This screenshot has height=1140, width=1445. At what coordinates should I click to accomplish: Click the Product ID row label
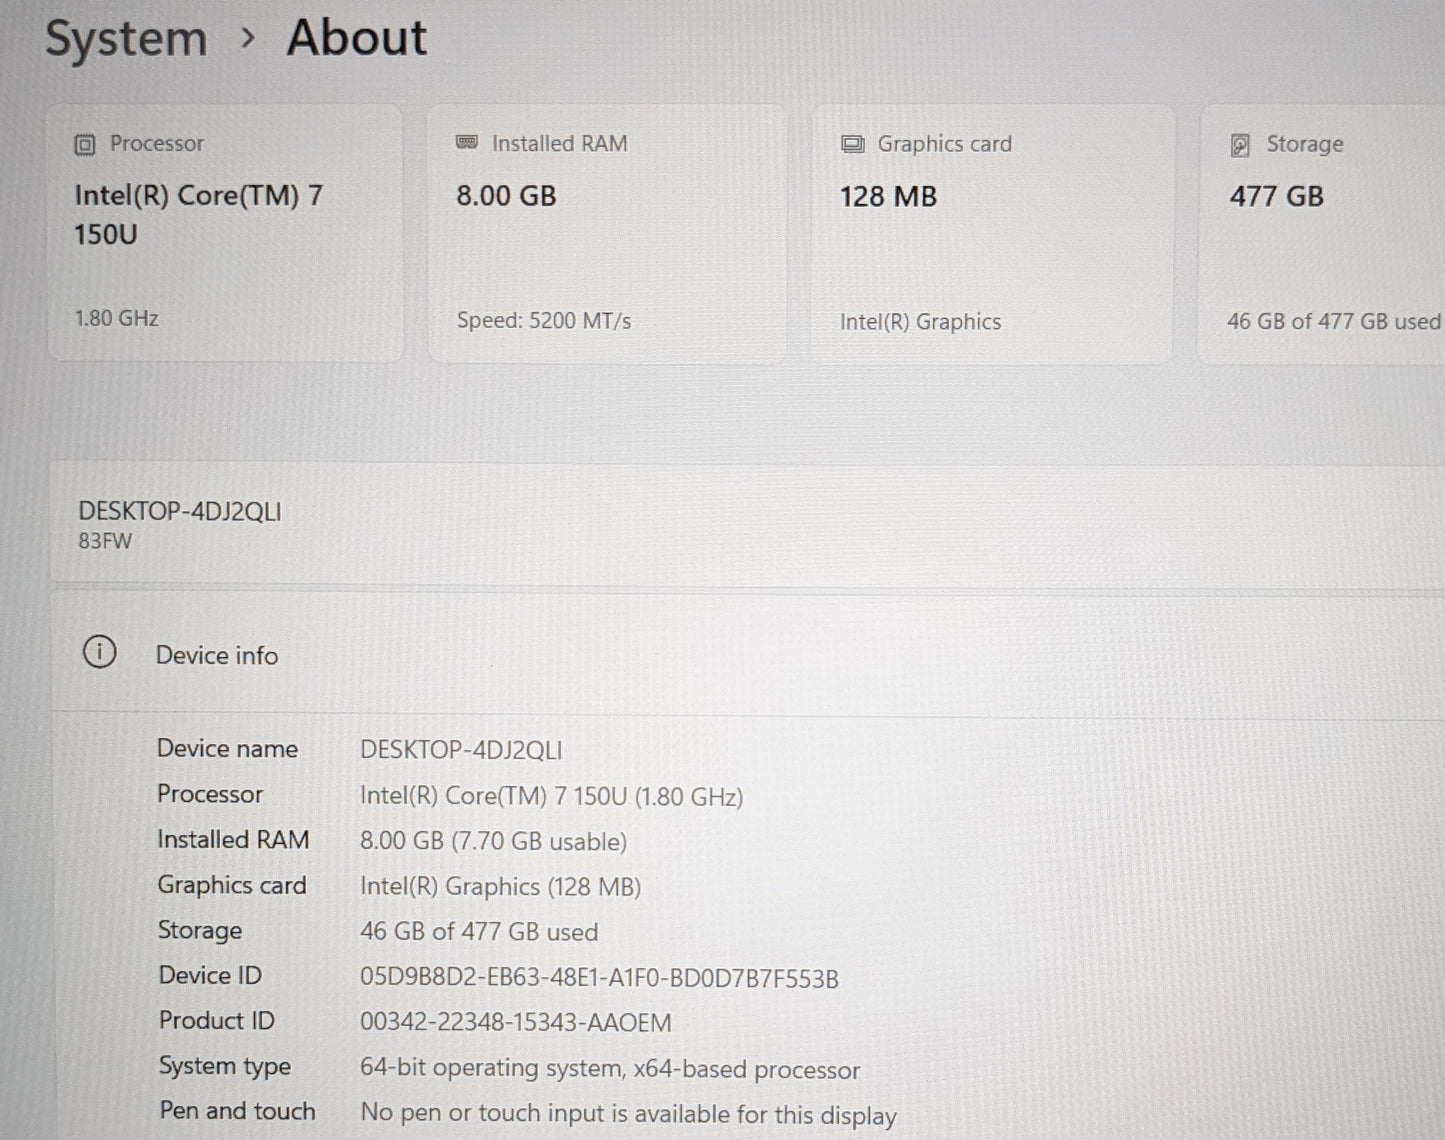click(x=217, y=1020)
